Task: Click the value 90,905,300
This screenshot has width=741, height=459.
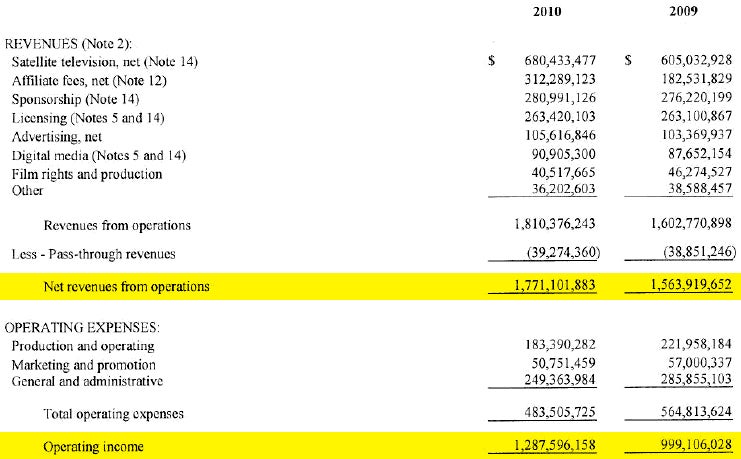Action: pos(564,154)
